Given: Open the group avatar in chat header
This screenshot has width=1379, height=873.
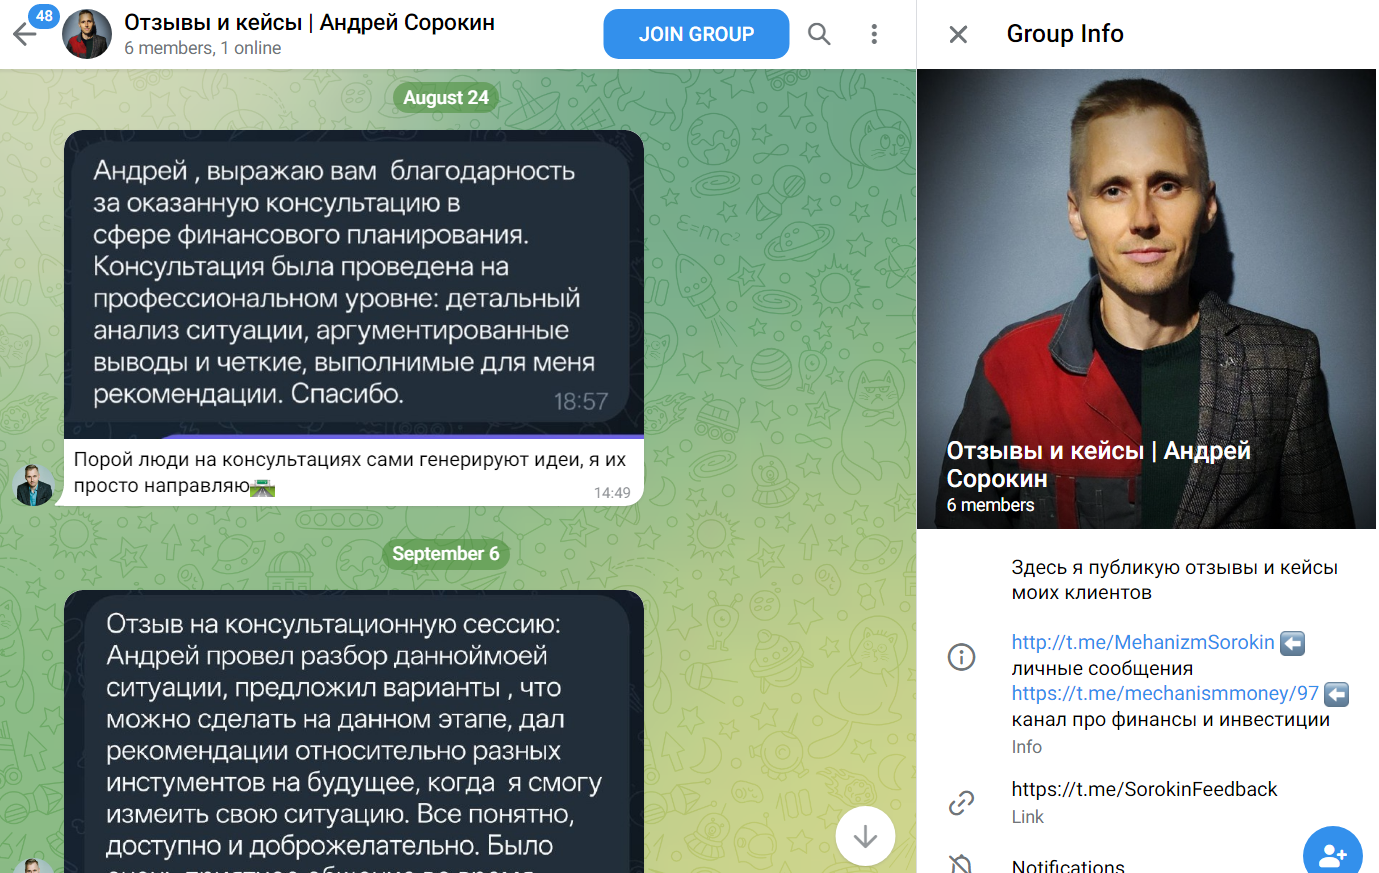Looking at the screenshot, I should click(x=87, y=34).
